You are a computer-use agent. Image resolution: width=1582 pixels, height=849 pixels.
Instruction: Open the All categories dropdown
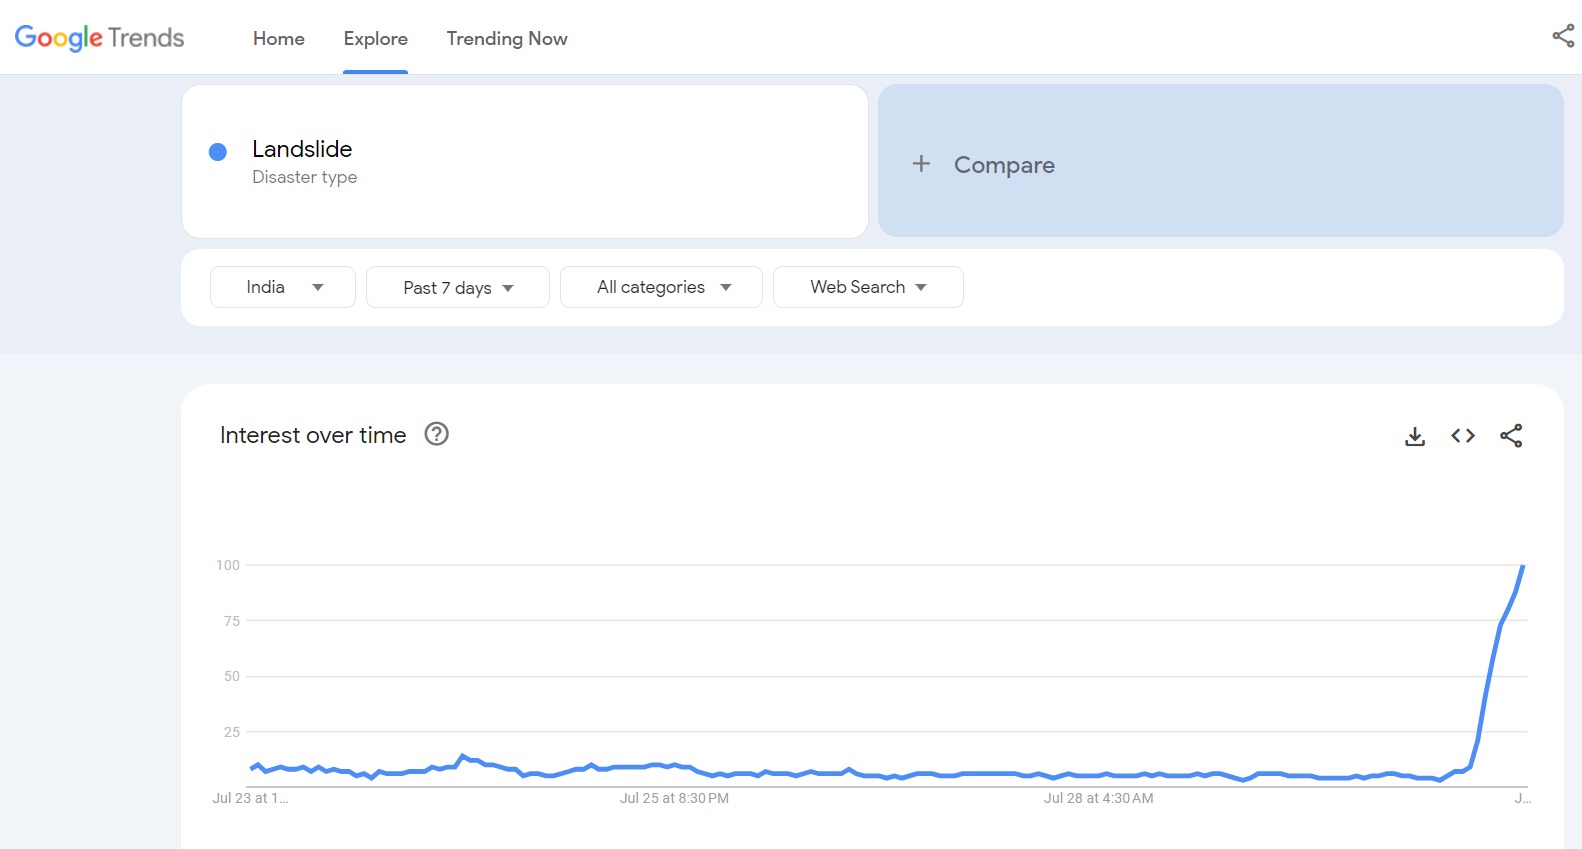click(661, 287)
